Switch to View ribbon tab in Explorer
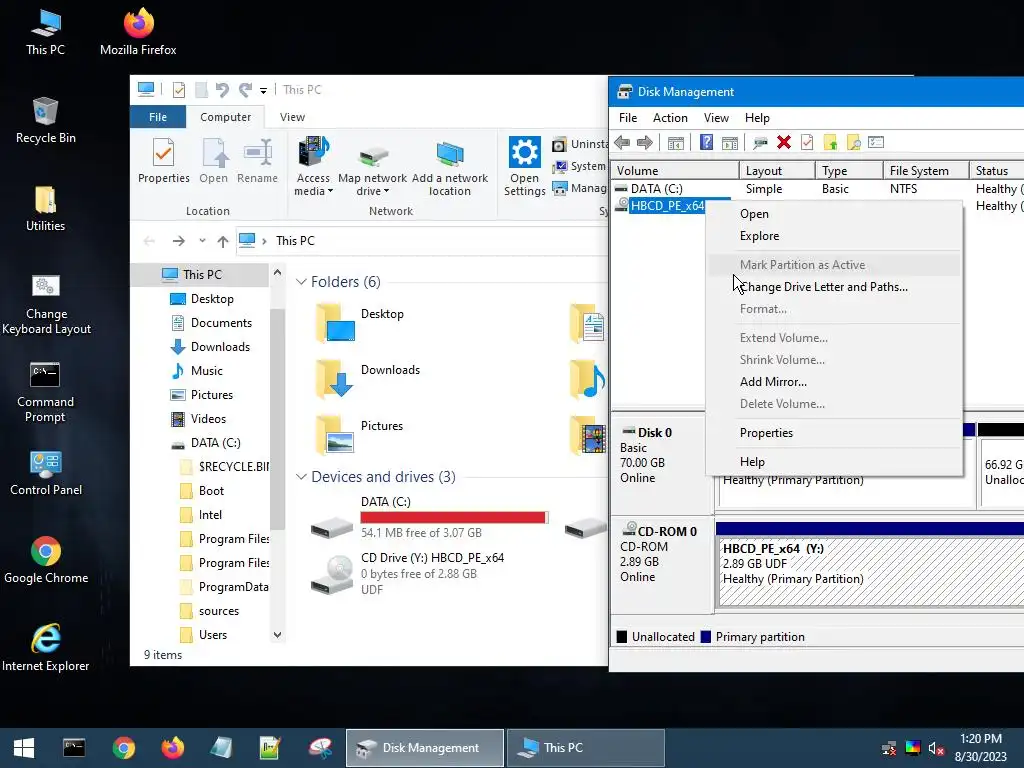Screen dimensions: 1024x768 [292, 117]
